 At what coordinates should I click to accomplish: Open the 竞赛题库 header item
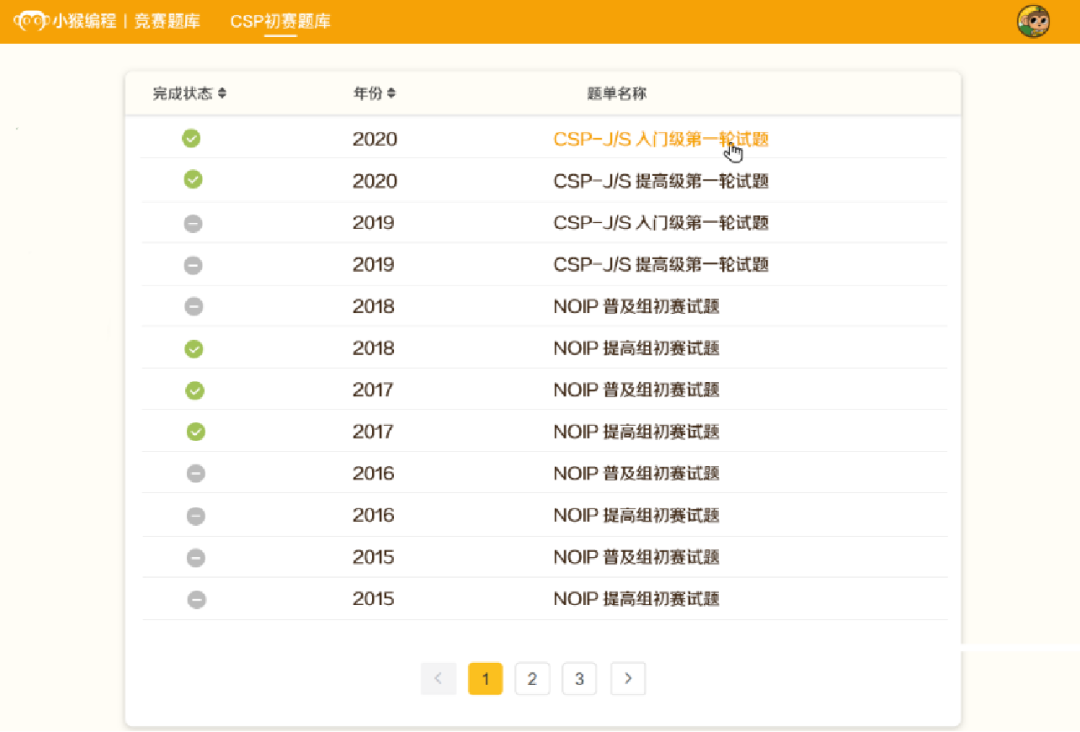[167, 21]
